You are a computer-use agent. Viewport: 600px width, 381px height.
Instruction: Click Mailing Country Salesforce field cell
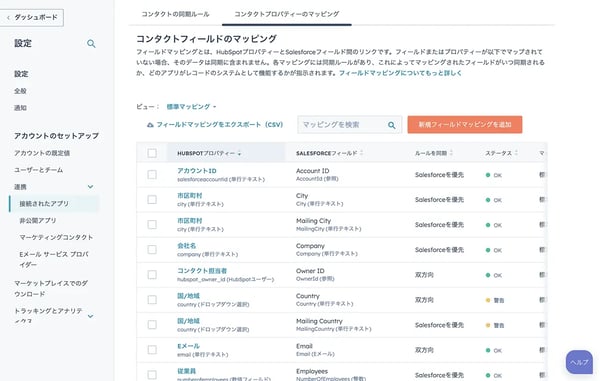334,325
